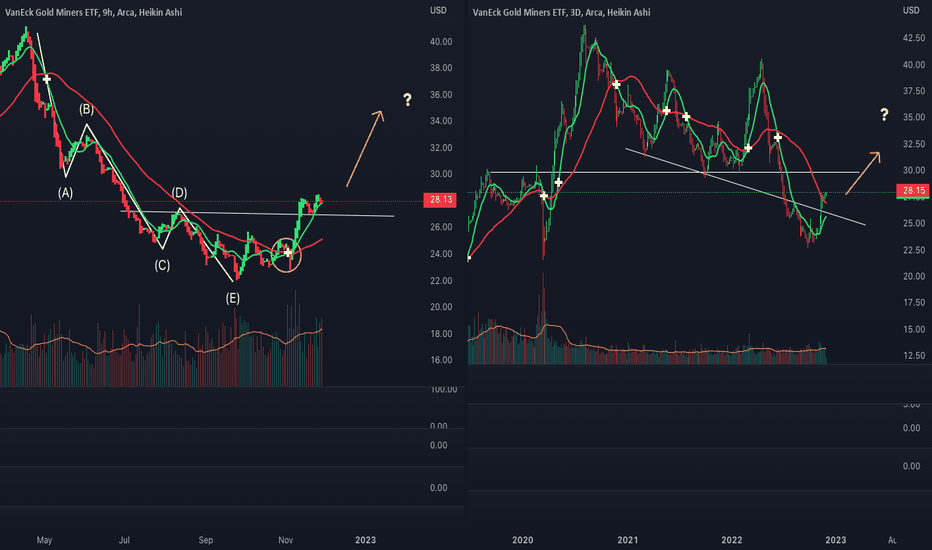Click the question mark on the 9h chart
This screenshot has width=932, height=550.
click(407, 99)
